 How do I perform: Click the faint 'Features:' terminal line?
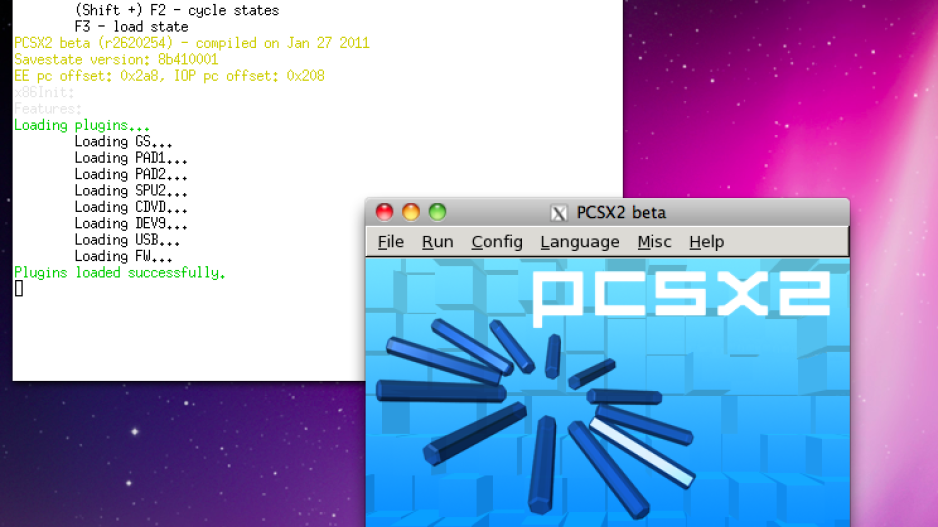(x=48, y=109)
